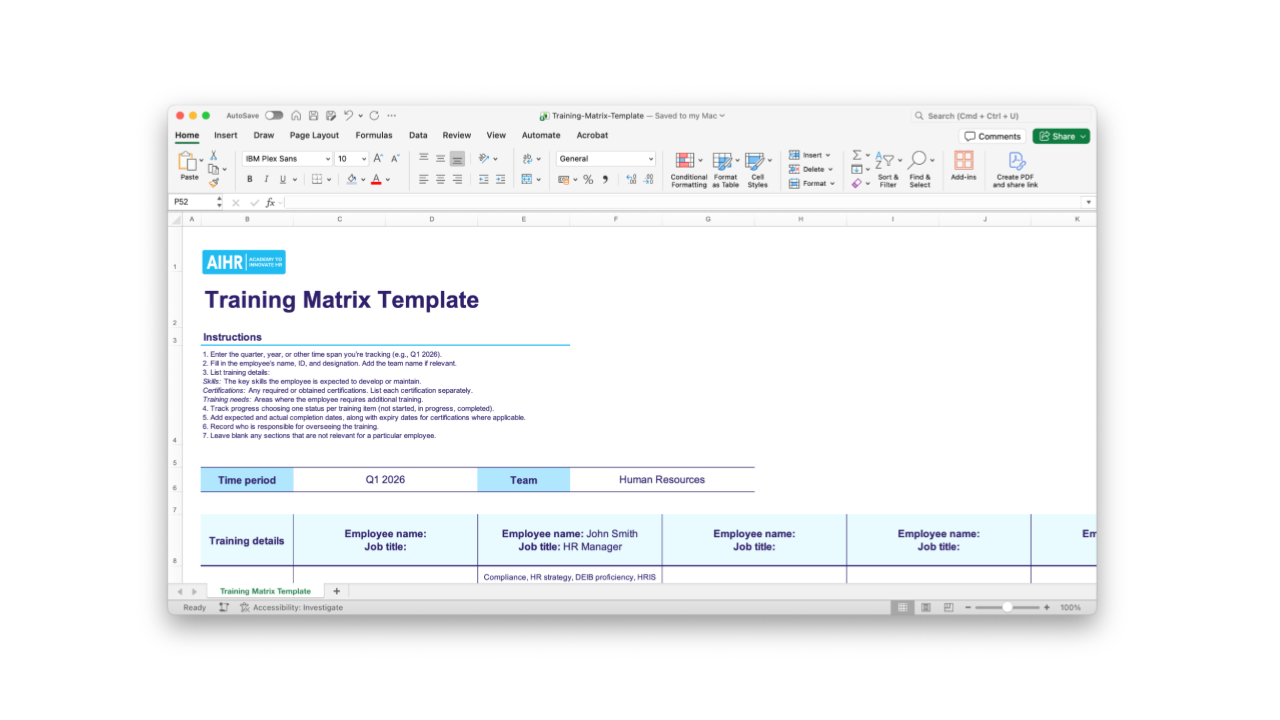Click the Format Painter brush icon
This screenshot has width=1280, height=720.
coord(213,183)
